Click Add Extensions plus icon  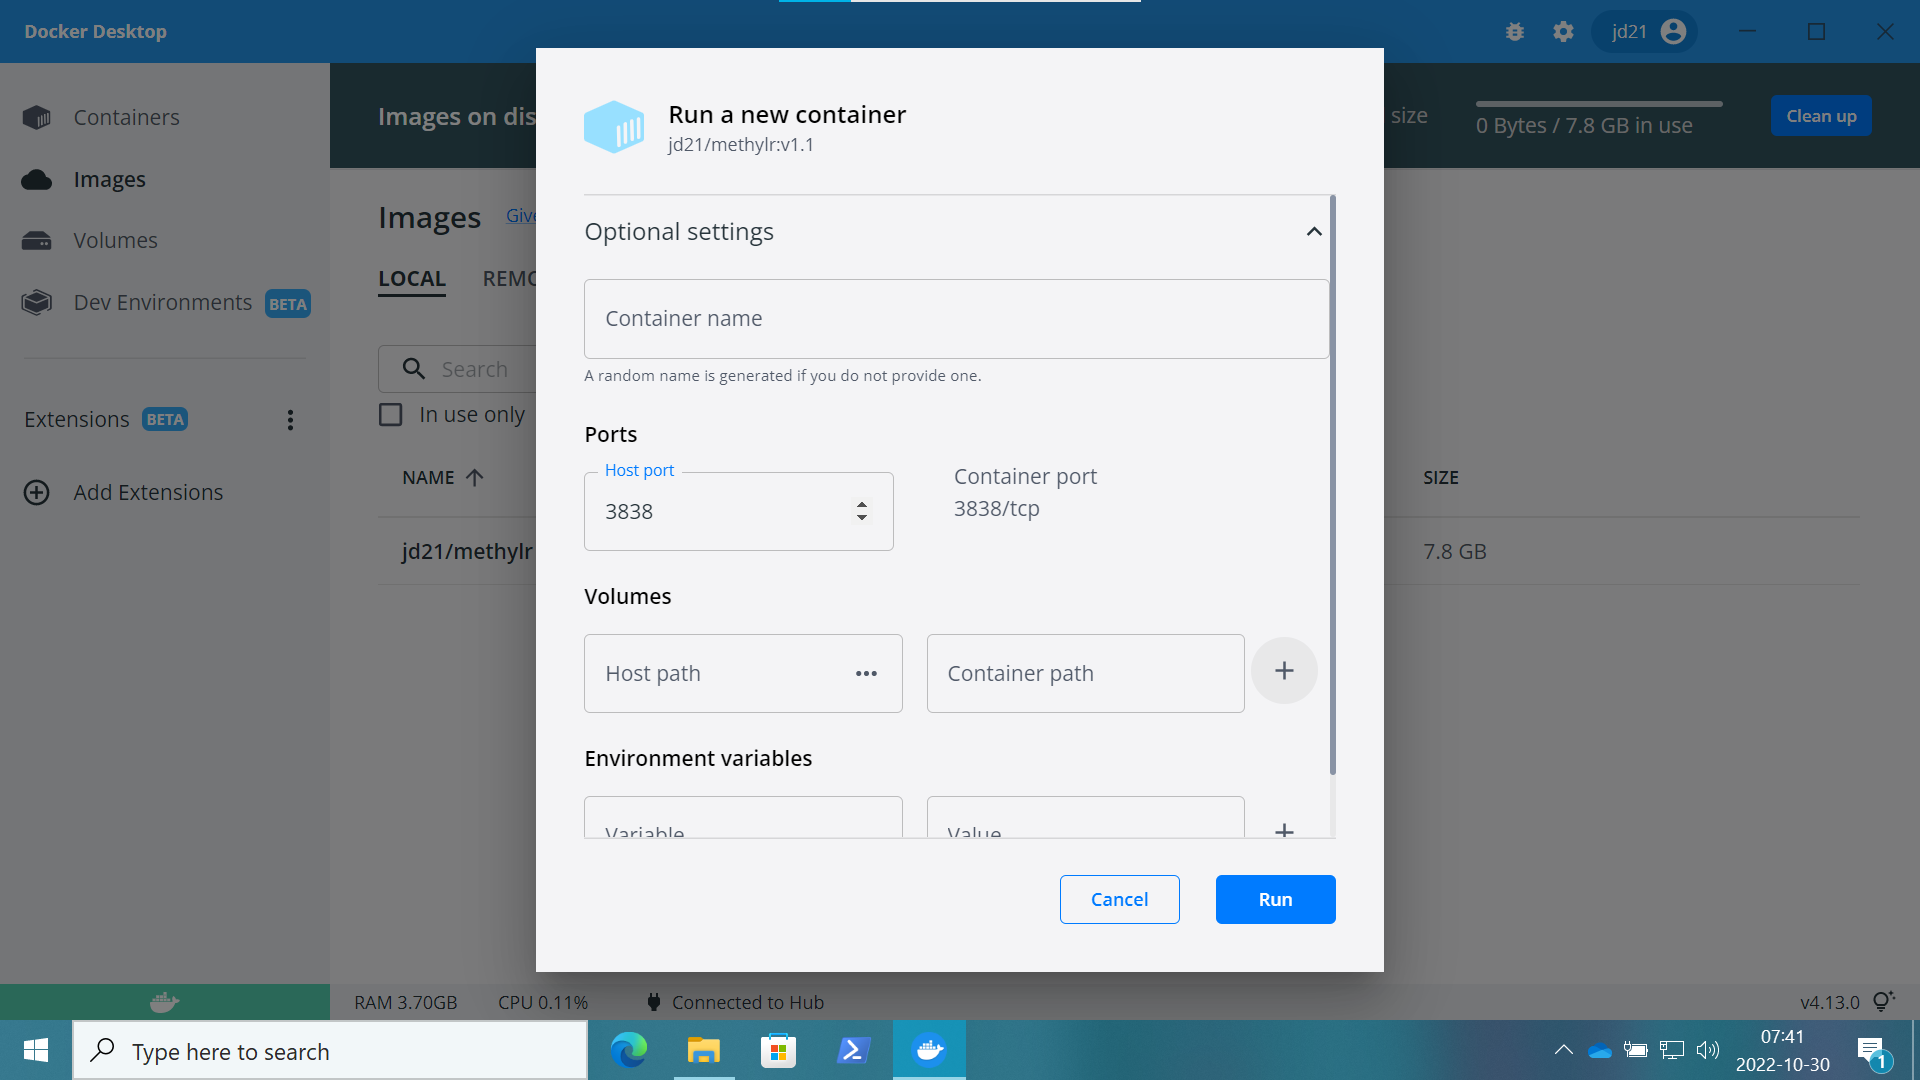click(37, 492)
